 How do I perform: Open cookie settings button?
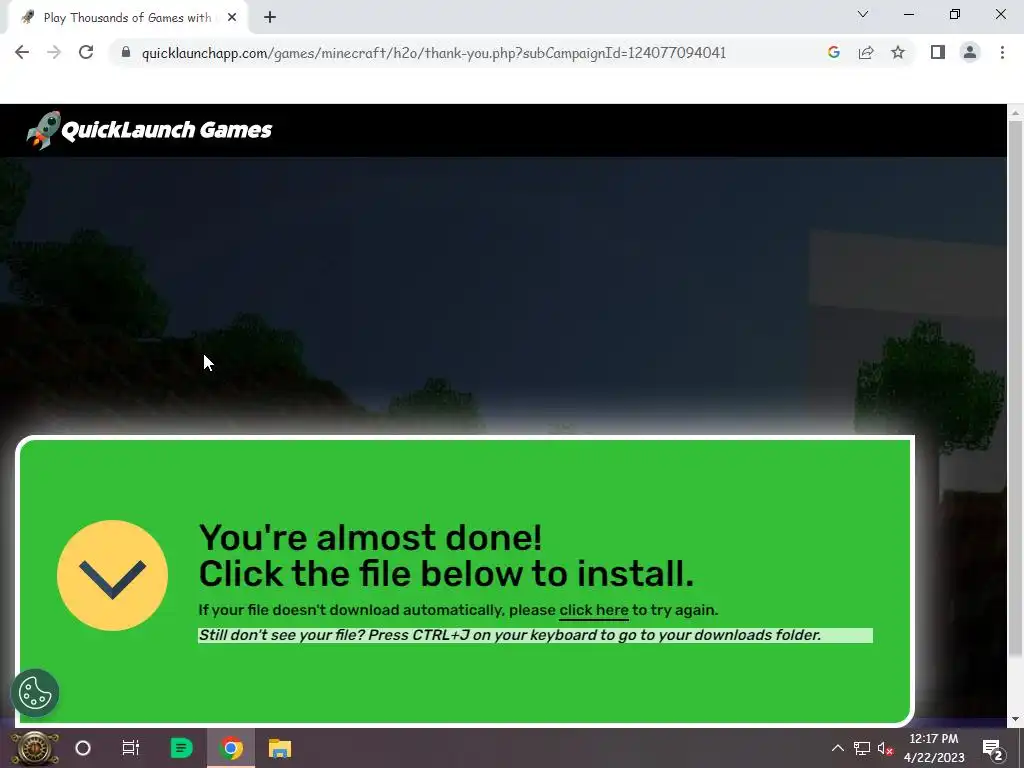click(x=35, y=693)
